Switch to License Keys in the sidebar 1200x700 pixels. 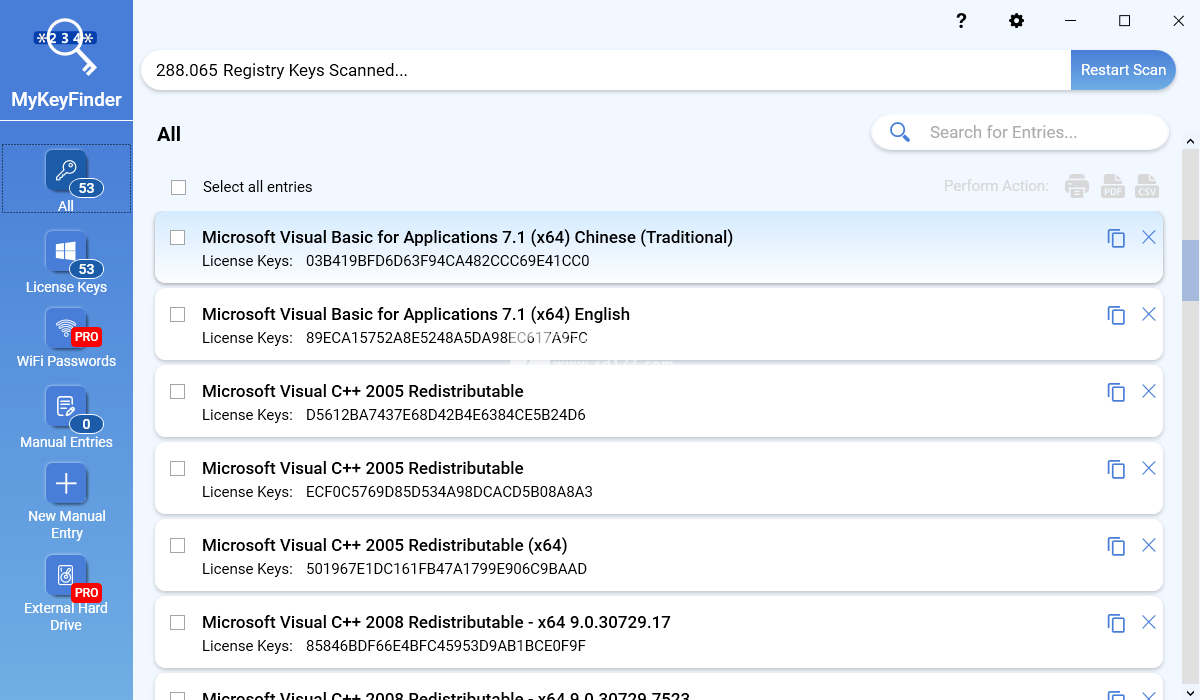point(66,262)
